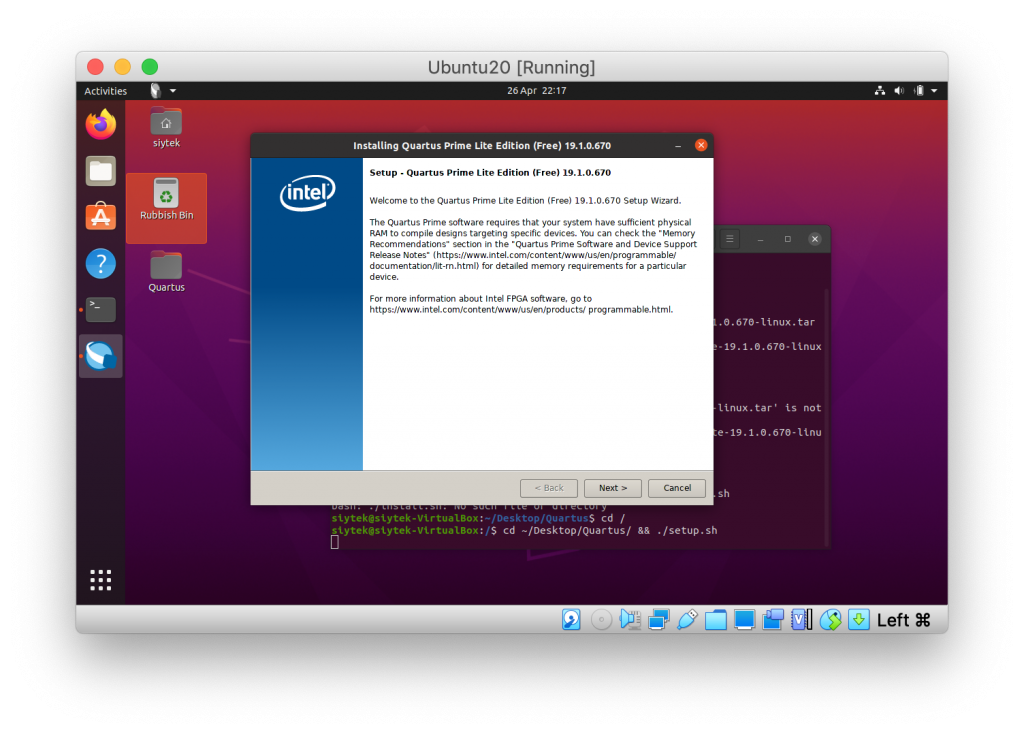1024x734 pixels.
Task: Open the terminal hamburger menu
Action: click(x=729, y=239)
